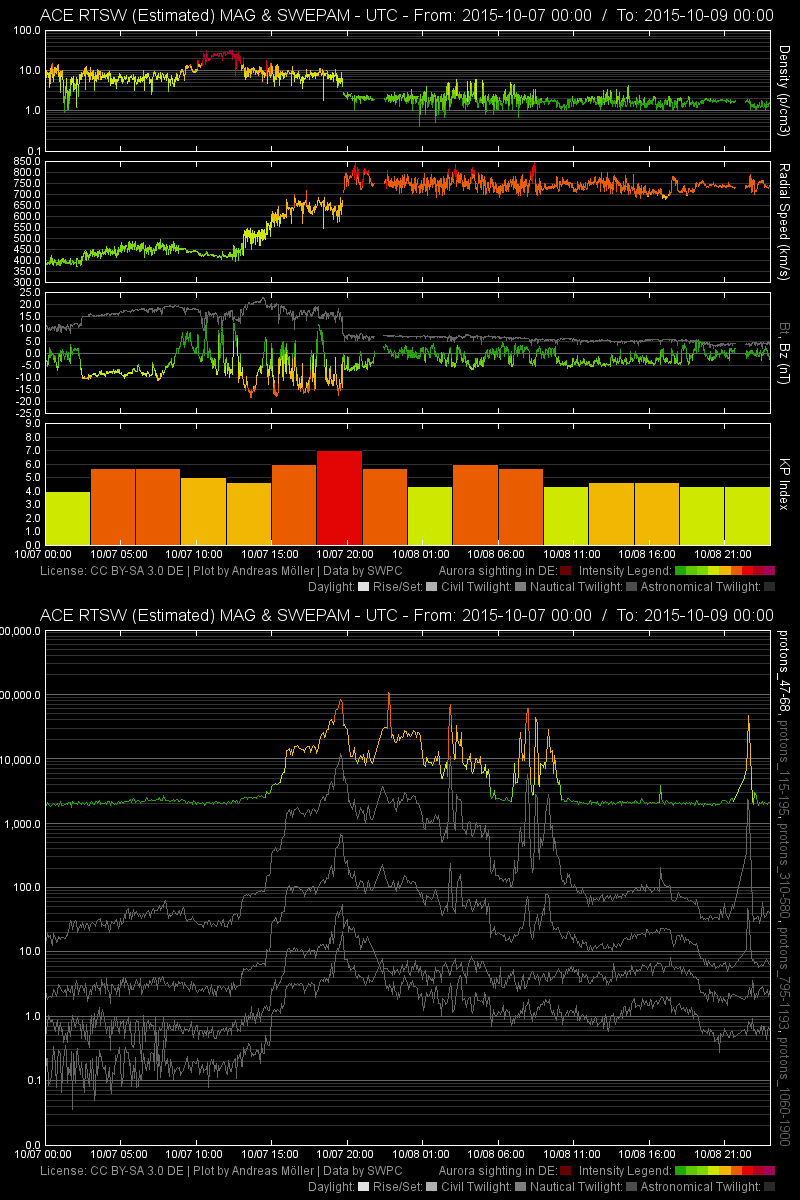The height and width of the screenshot is (1200, 800).
Task: Click the Radial Speed (km/s) axis label
Action: (785, 221)
